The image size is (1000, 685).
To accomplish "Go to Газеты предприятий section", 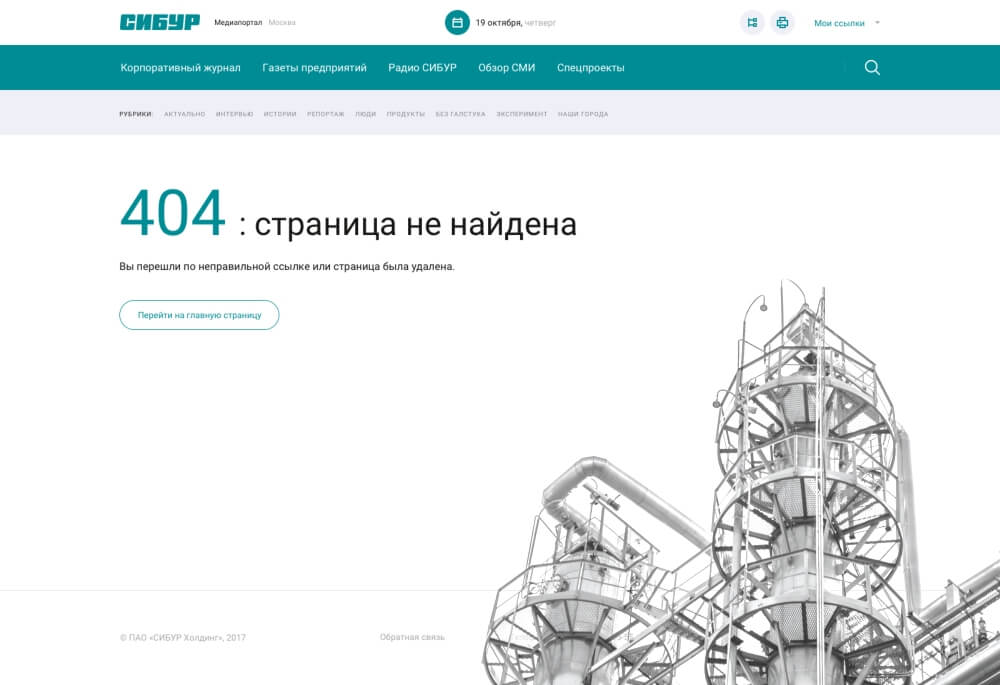I will tap(314, 68).
